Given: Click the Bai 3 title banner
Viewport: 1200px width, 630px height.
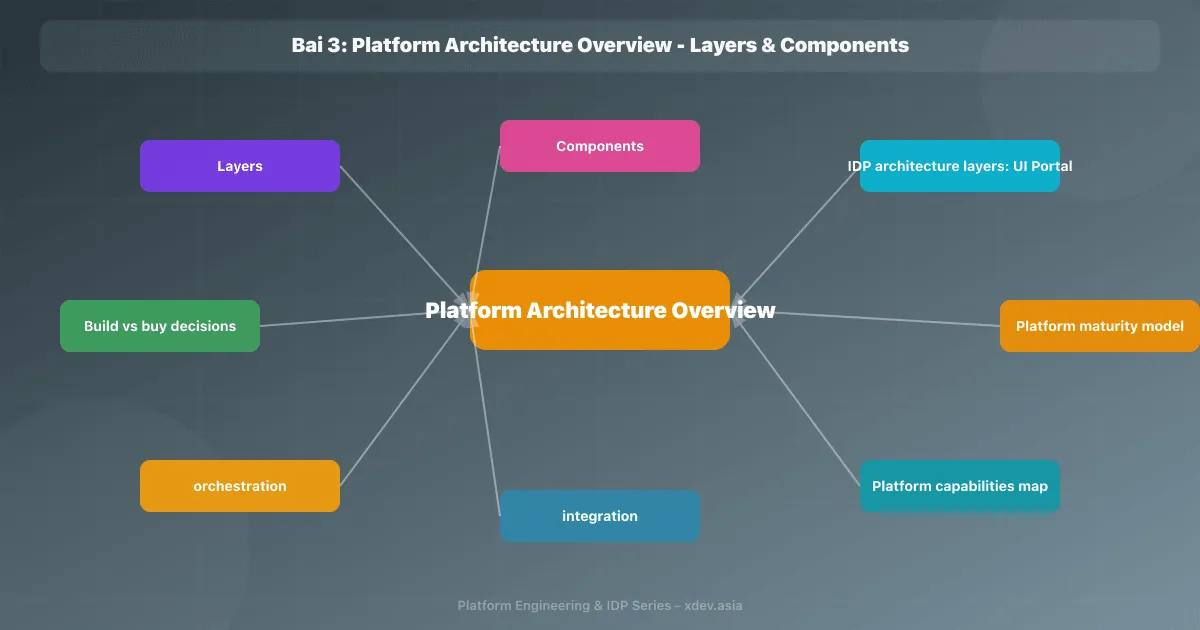Looking at the screenshot, I should point(600,45).
